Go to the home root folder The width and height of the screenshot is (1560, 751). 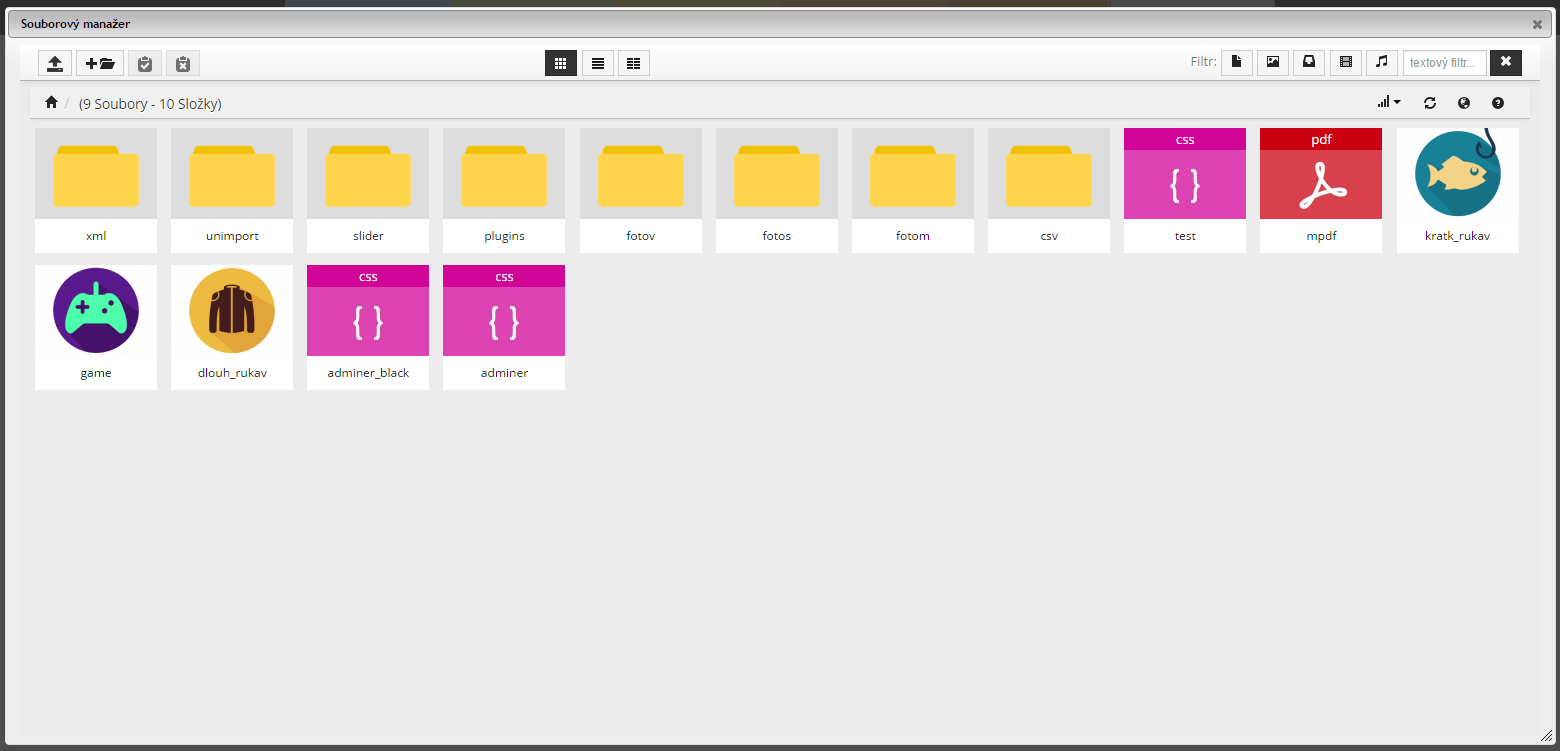tap(51, 102)
